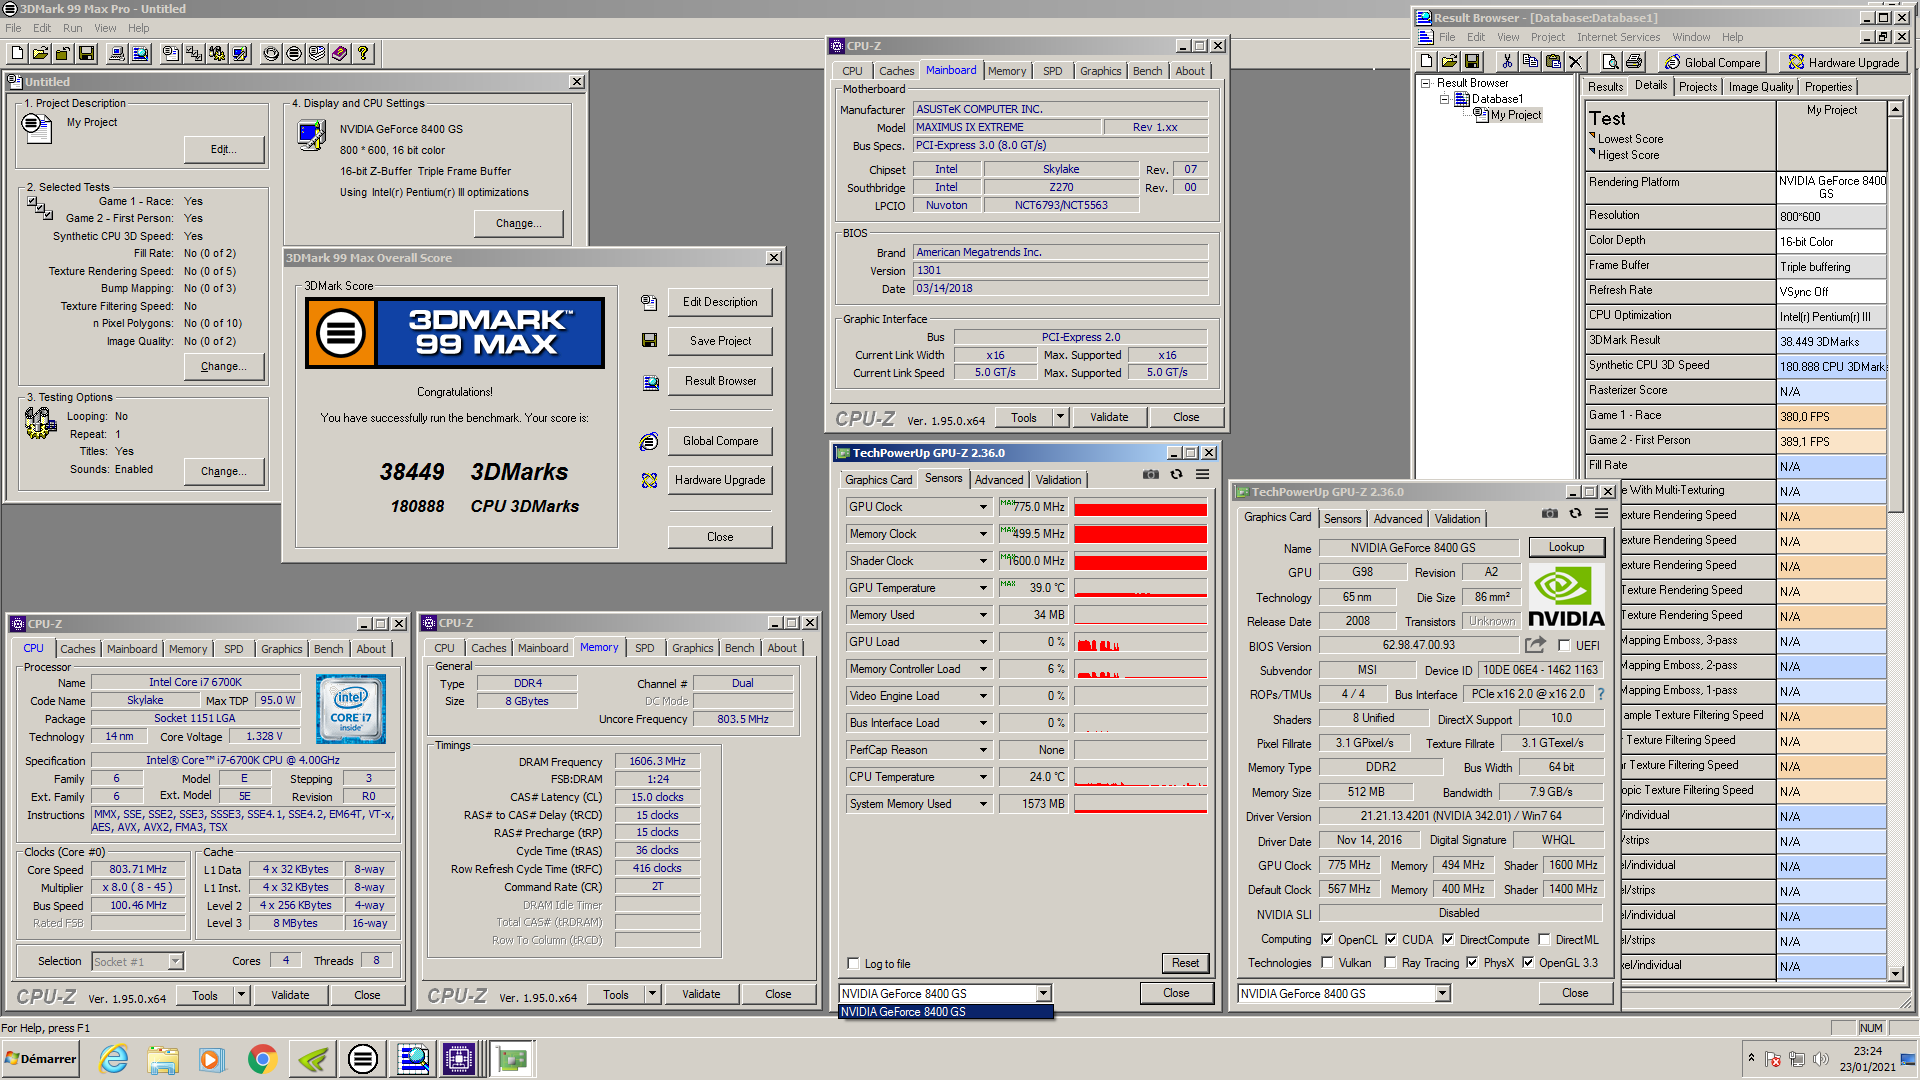Open Image Quality tab in Result Browser

[1760, 87]
